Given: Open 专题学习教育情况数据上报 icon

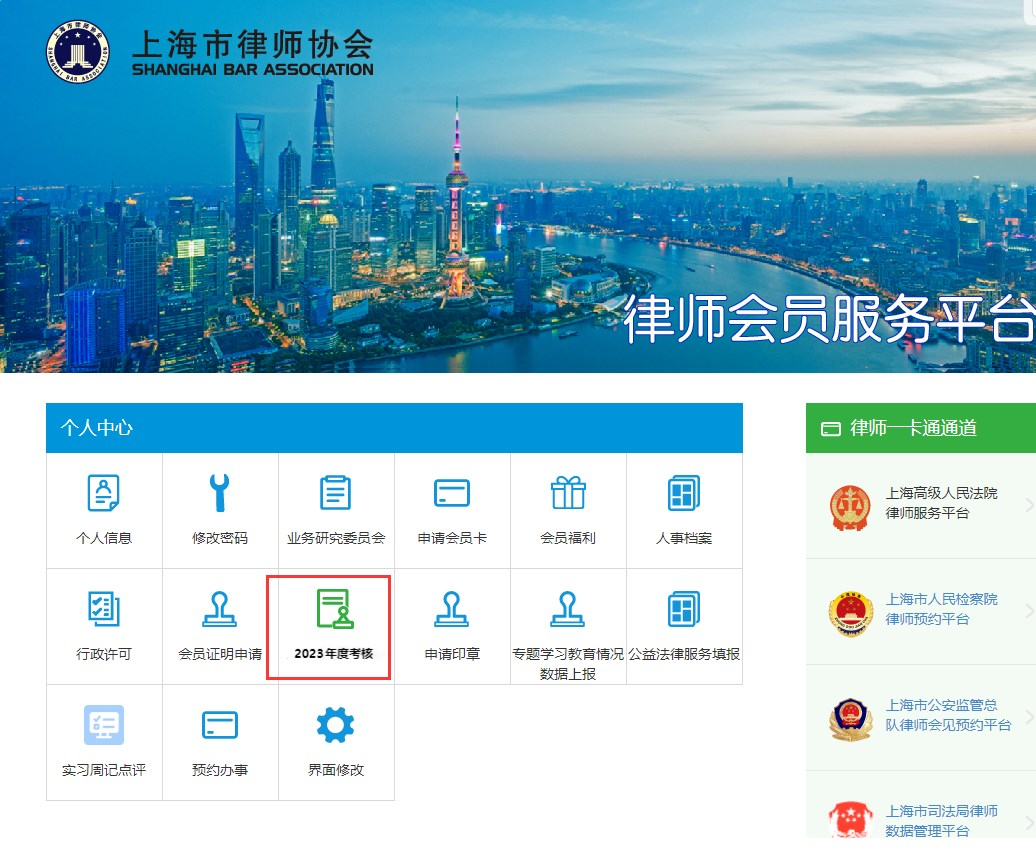Looking at the screenshot, I should tap(568, 609).
